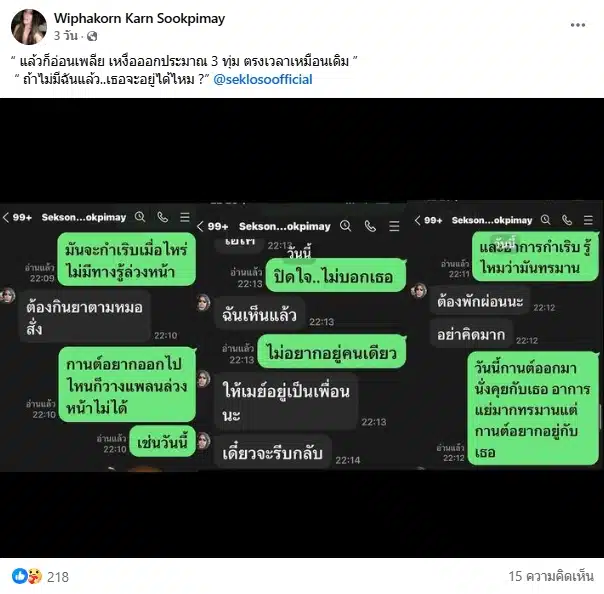604x594 pixels.
Task: Open the hamburger menu in left chat header
Action: [185, 217]
